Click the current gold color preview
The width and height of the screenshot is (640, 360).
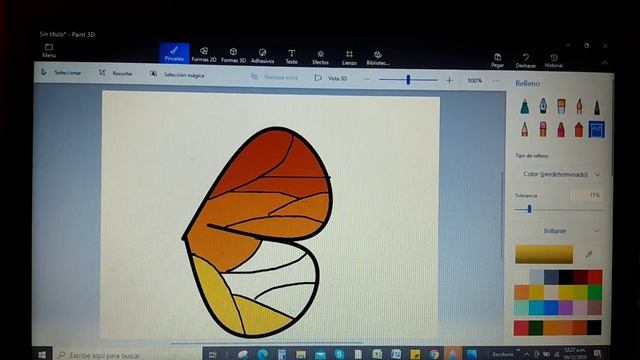pos(544,254)
